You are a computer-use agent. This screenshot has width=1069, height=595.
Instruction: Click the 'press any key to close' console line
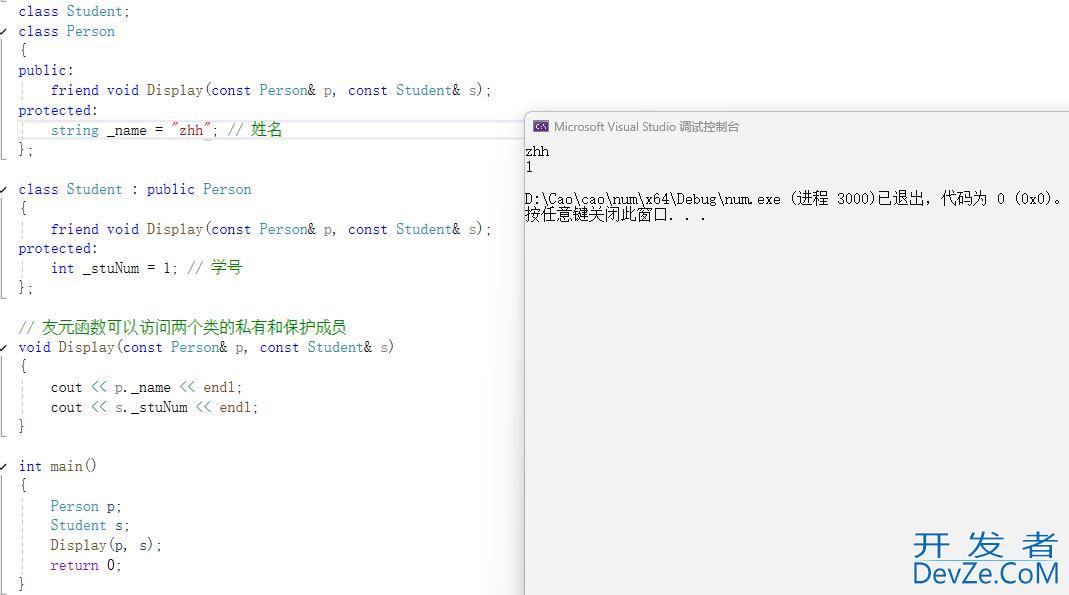615,215
